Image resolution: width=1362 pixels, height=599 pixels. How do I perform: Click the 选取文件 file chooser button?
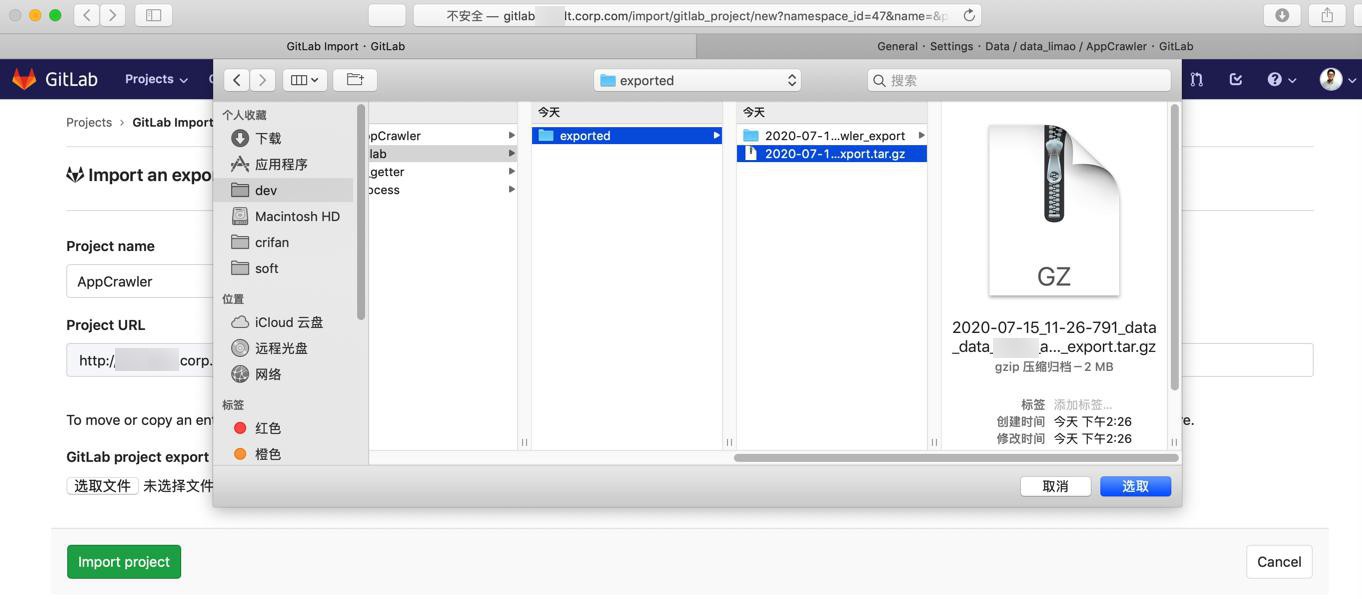(x=102, y=485)
